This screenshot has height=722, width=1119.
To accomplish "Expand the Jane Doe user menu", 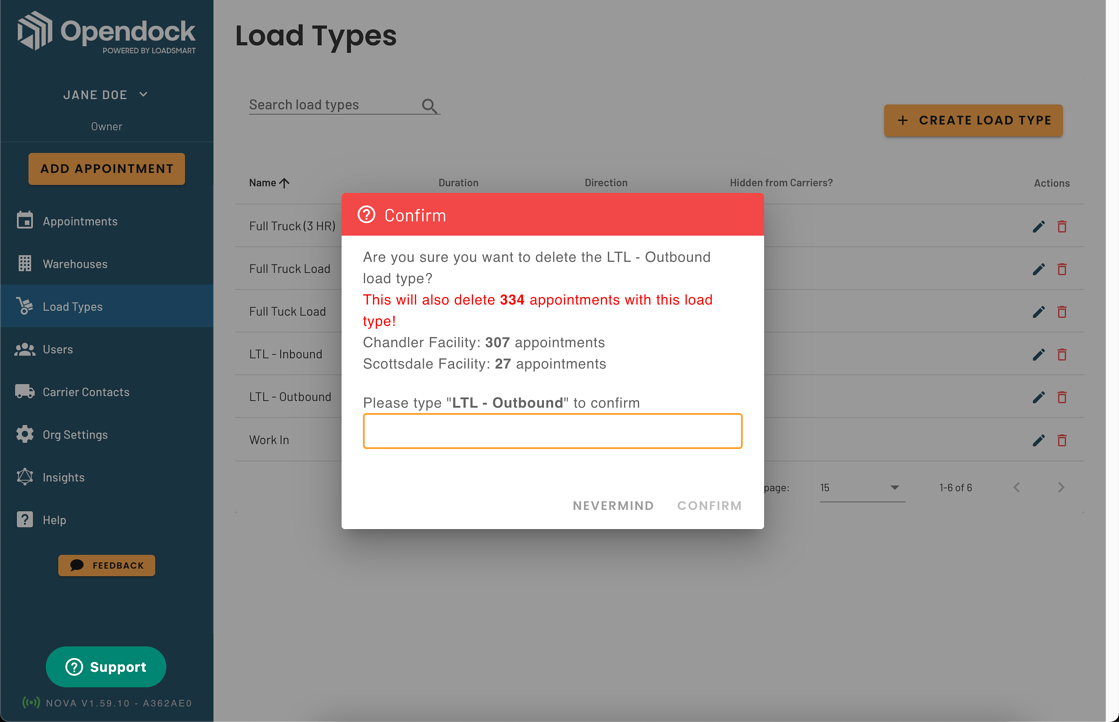I will click(x=106, y=95).
